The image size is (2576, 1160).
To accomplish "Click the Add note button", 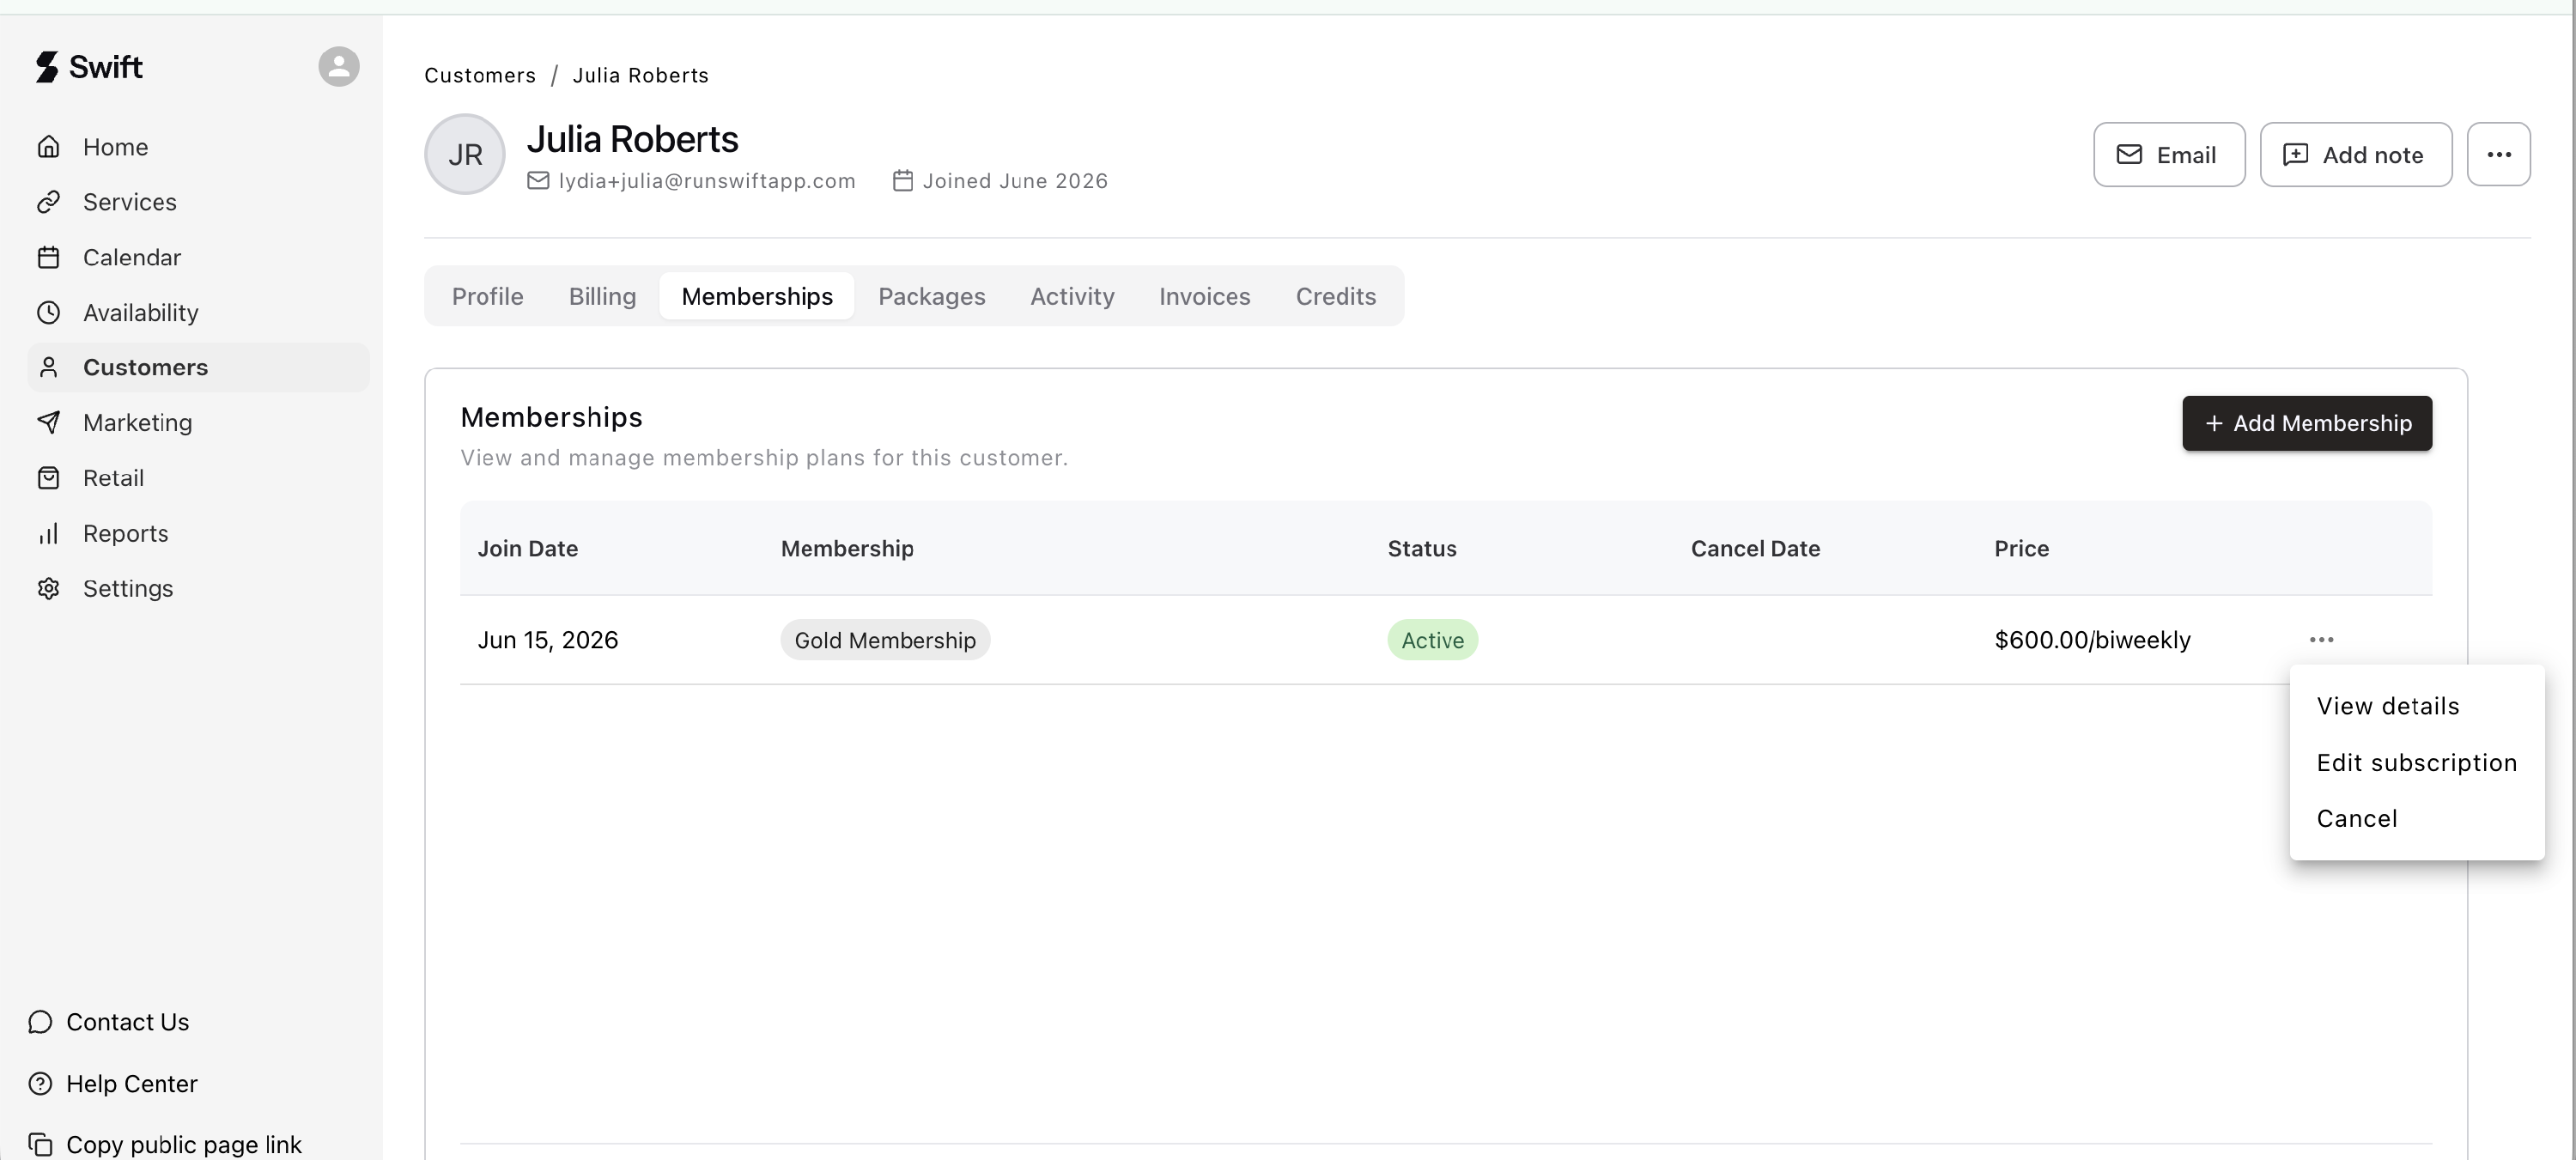I will click(x=2355, y=154).
